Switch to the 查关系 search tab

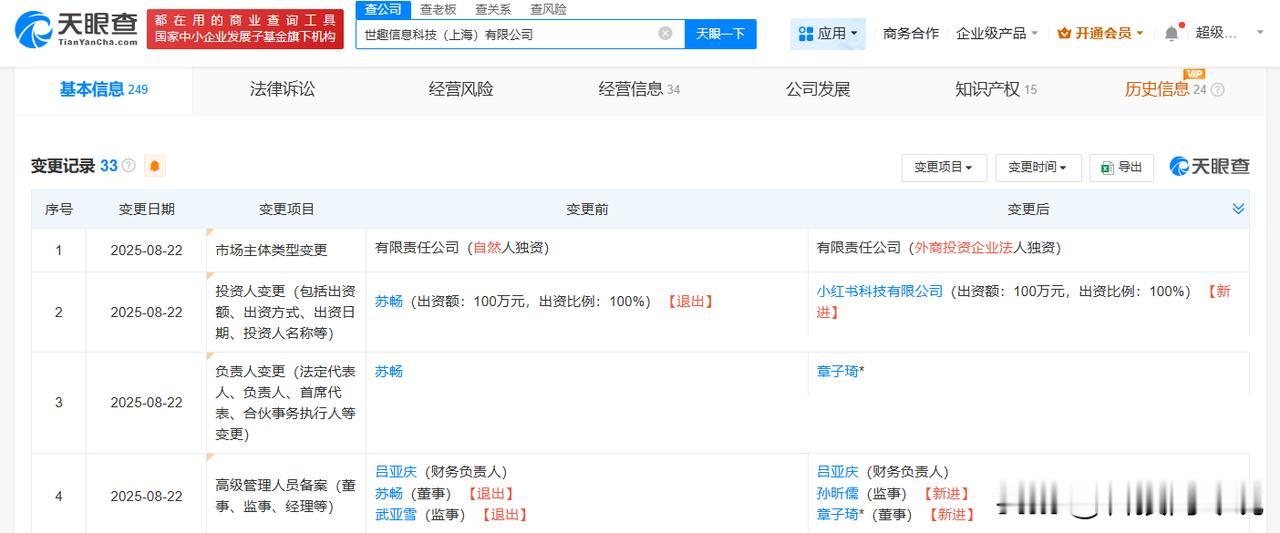pos(493,9)
